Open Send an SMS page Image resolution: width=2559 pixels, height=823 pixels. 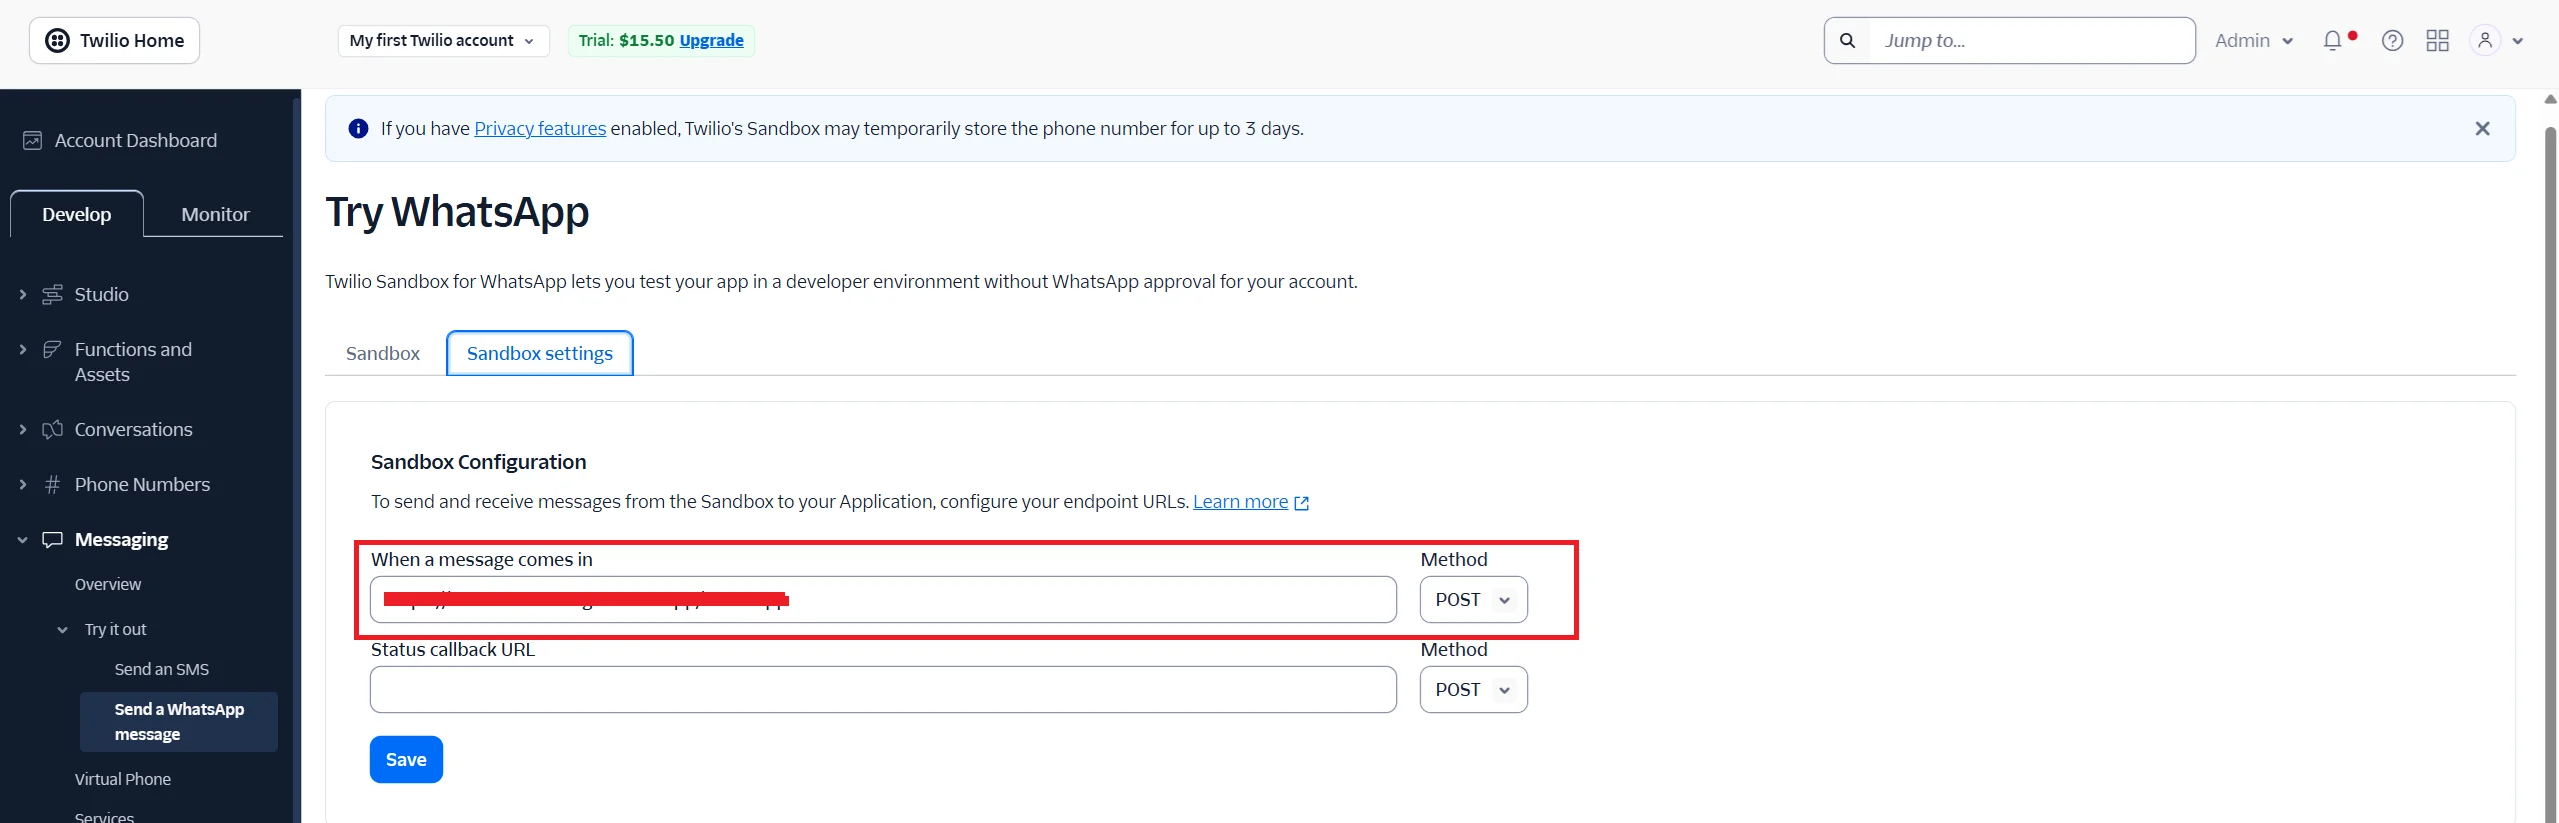click(x=162, y=670)
